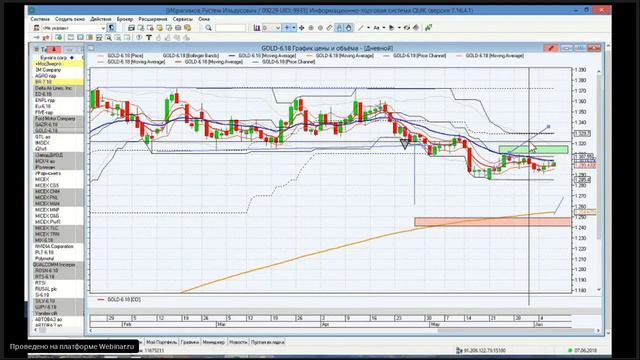
Task: Select MICEX O&G in instruments list
Action: (58, 216)
